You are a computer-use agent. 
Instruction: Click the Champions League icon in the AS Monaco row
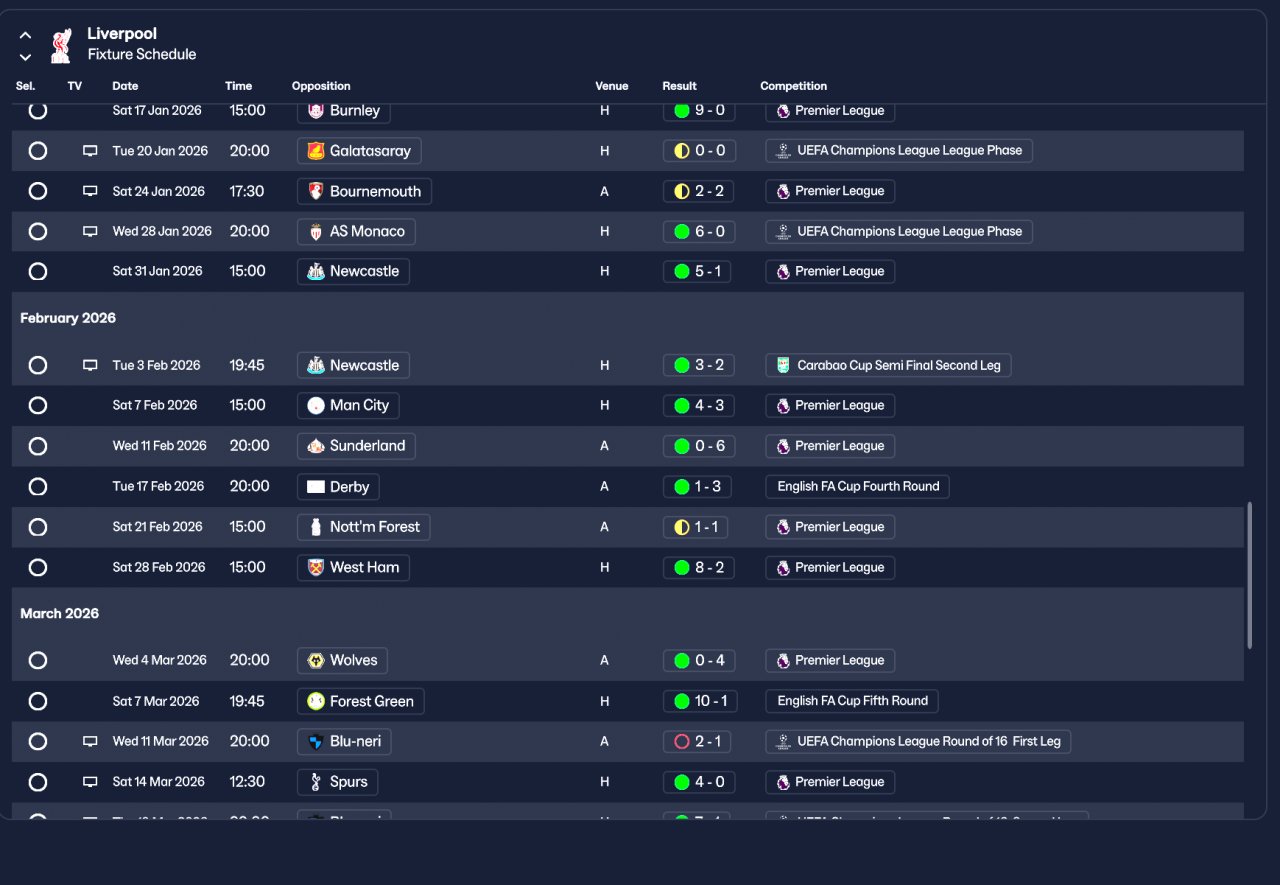783,231
